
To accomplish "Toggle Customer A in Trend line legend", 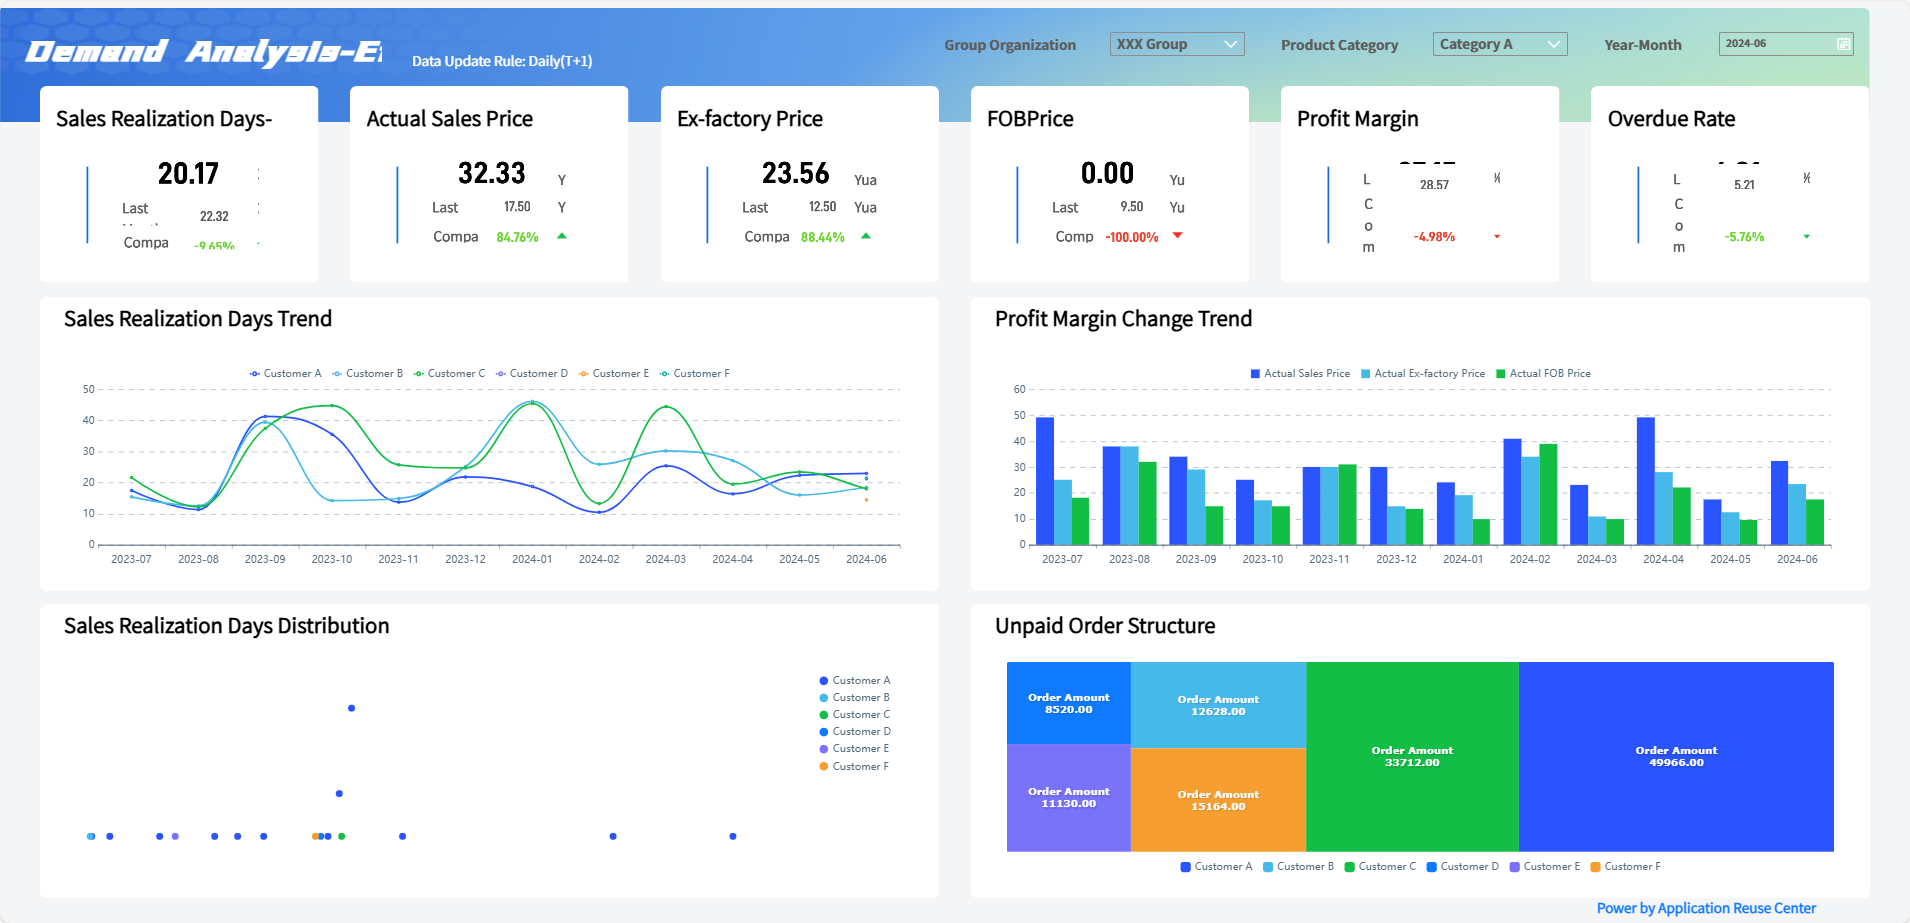I will 285,374.
